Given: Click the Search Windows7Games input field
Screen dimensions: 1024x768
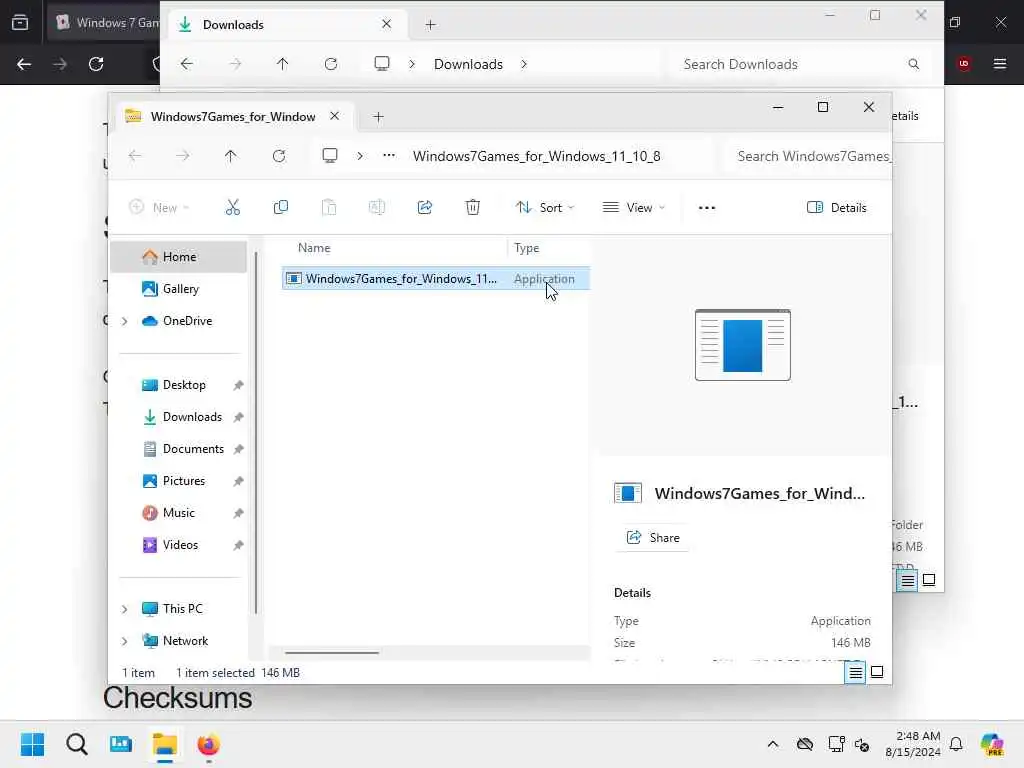Looking at the screenshot, I should [x=810, y=156].
